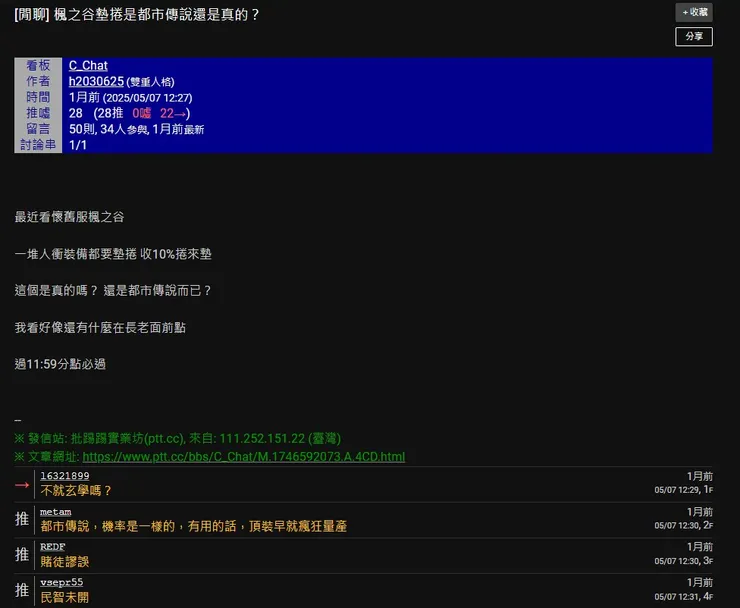Click the 討論串 header label
This screenshot has width=740, height=608.
[38, 144]
